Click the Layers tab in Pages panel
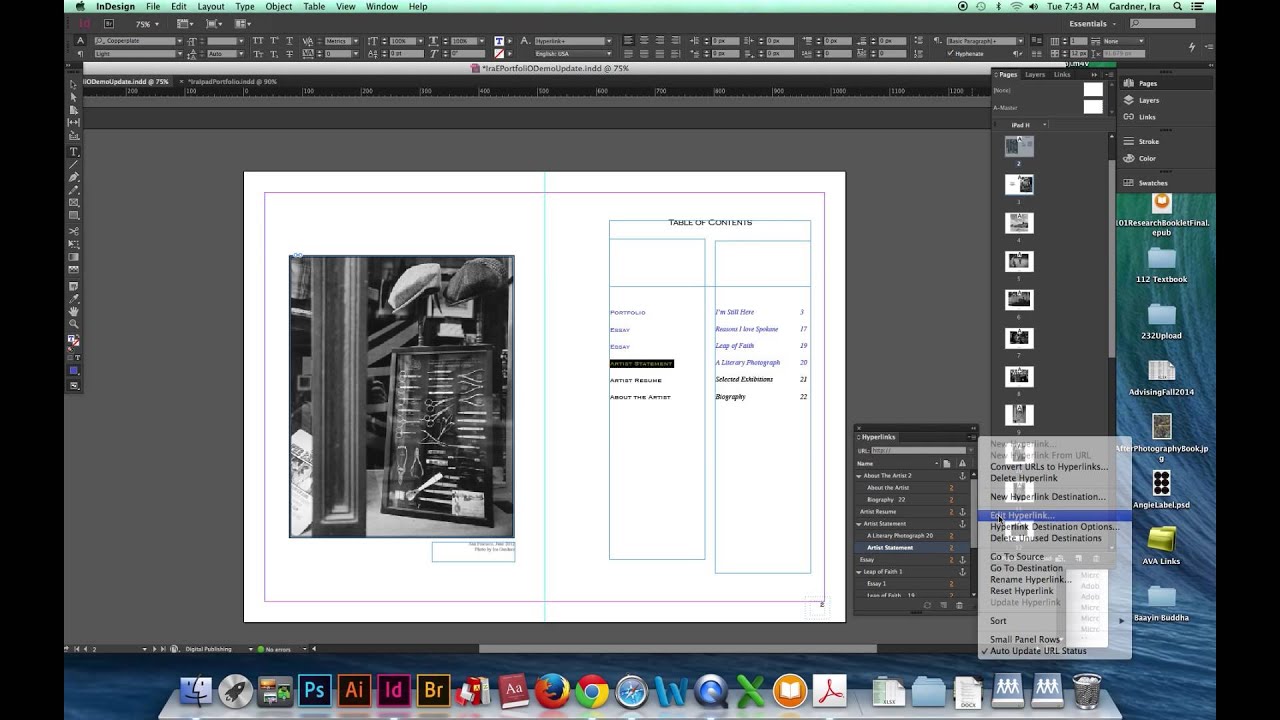 [1035, 74]
